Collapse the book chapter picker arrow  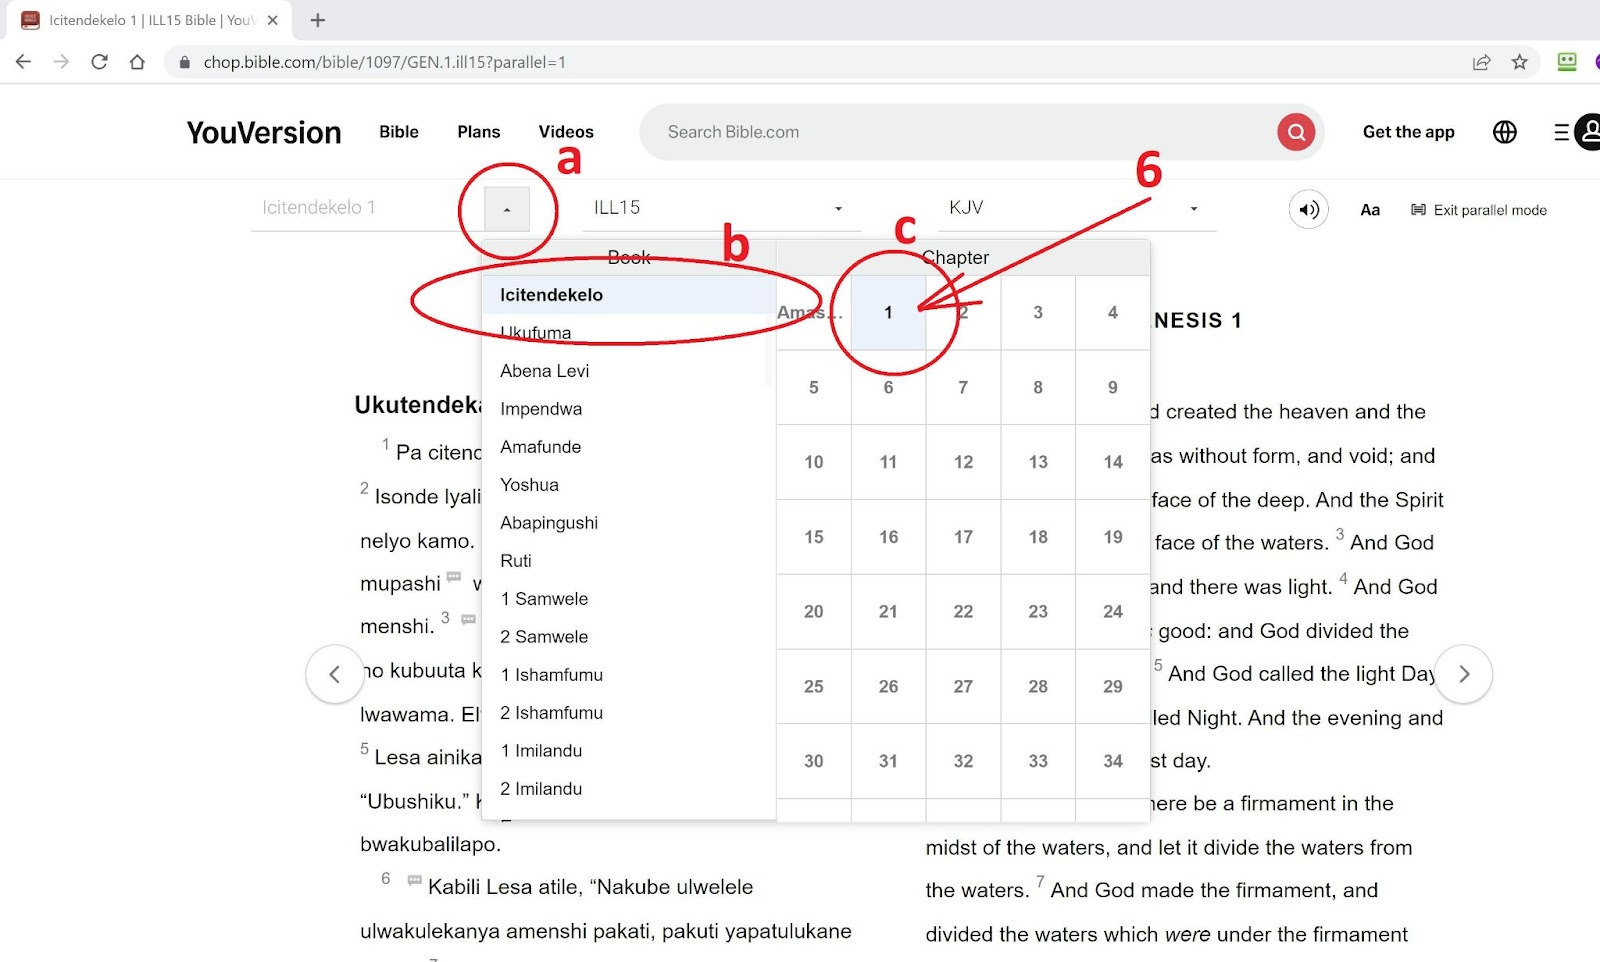pyautogui.click(x=507, y=209)
